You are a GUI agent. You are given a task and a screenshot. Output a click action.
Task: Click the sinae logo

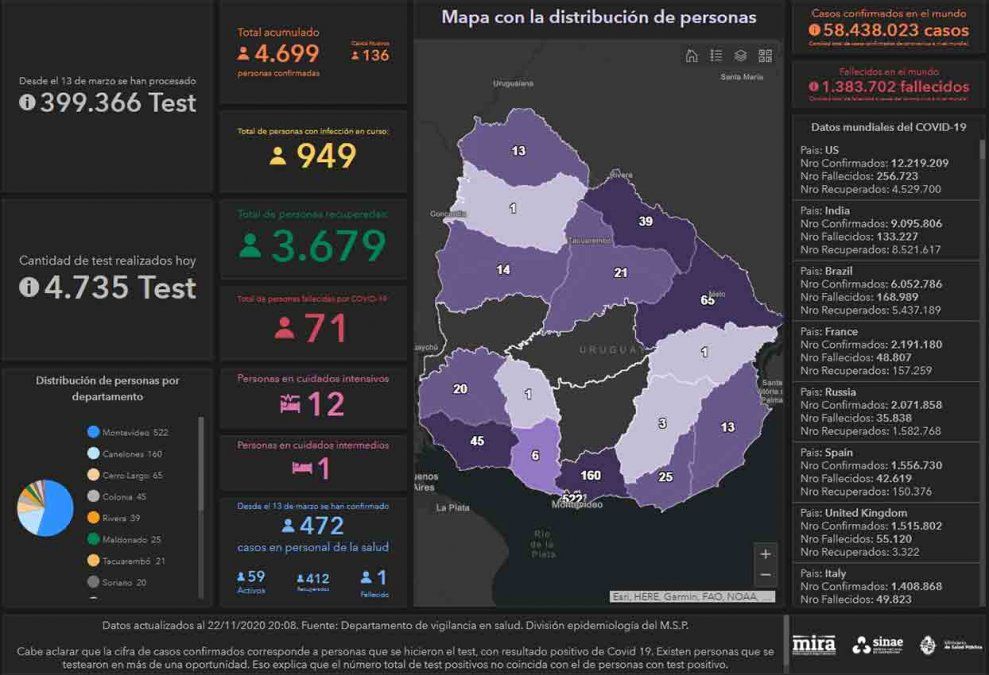[877, 645]
